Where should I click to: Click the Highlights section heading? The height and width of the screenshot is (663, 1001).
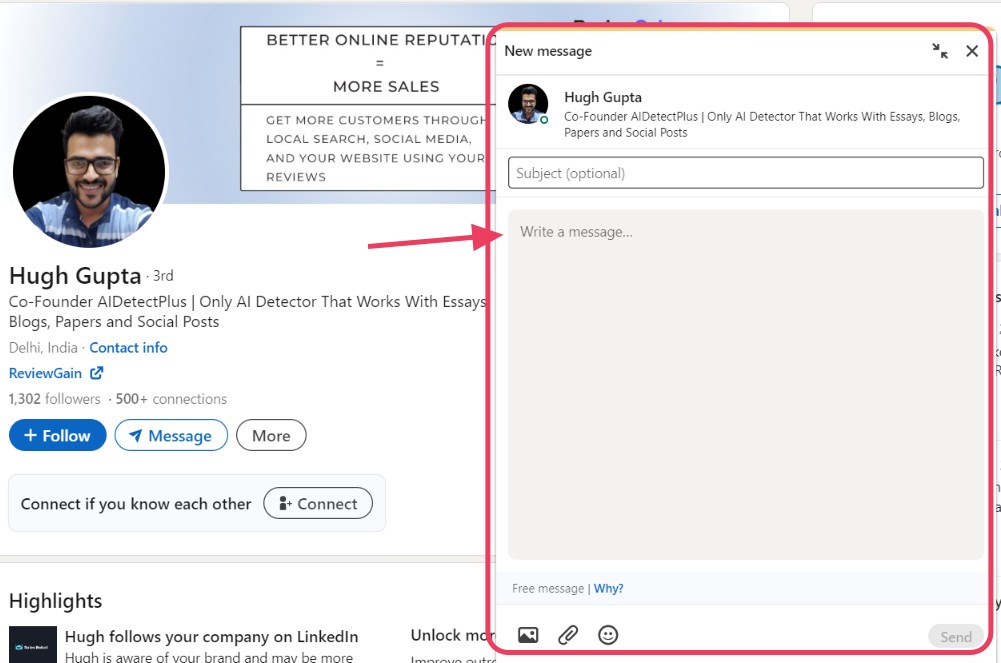[x=56, y=600]
